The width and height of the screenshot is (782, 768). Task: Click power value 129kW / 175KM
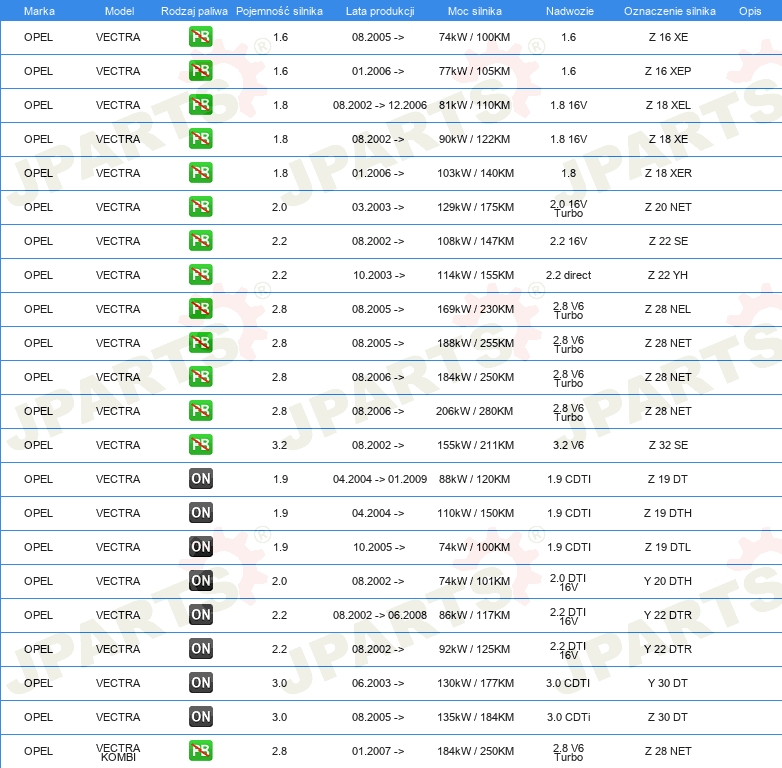click(x=475, y=207)
